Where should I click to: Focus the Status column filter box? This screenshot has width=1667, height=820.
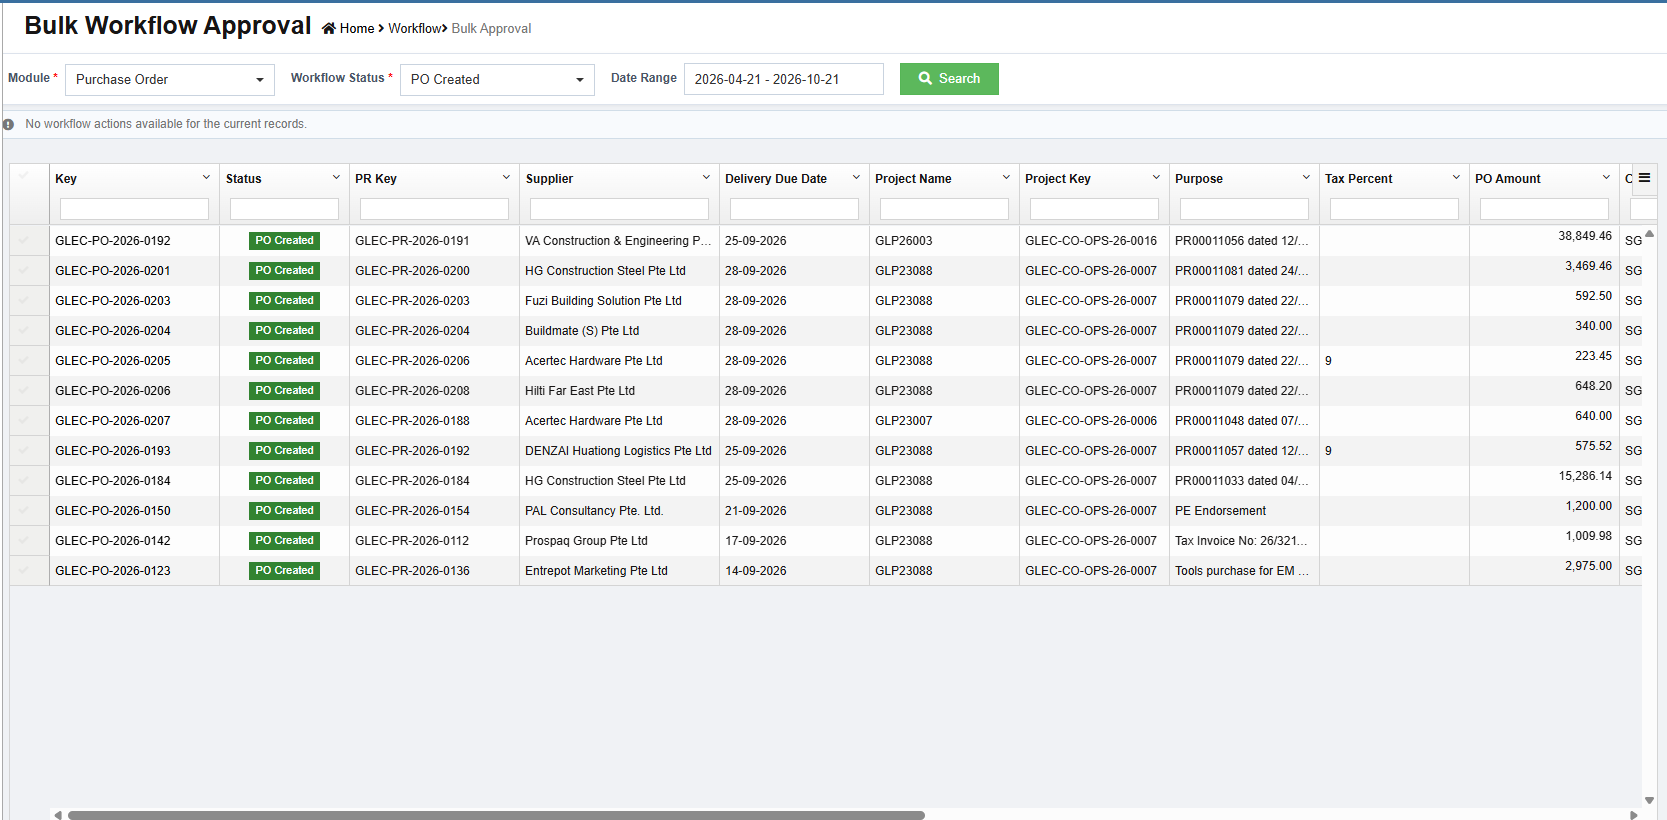tap(284, 209)
